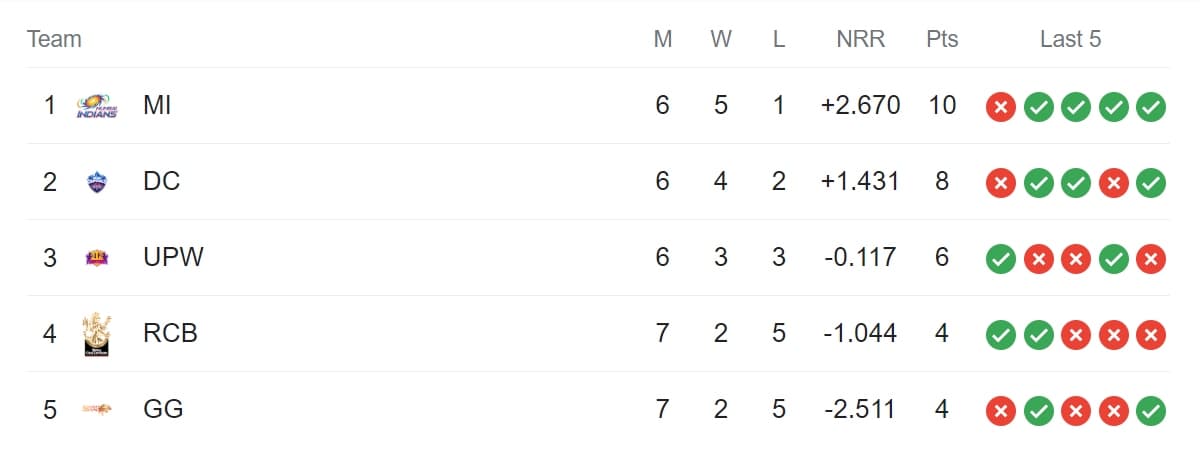The height and width of the screenshot is (451, 1200).
Task: Click DC's last green win icon
Action: pos(1152,182)
